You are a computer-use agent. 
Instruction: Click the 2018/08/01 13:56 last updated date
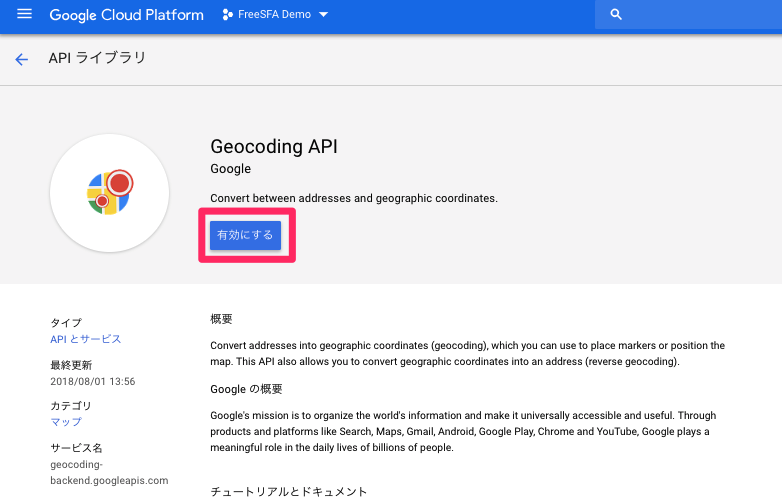(92, 381)
